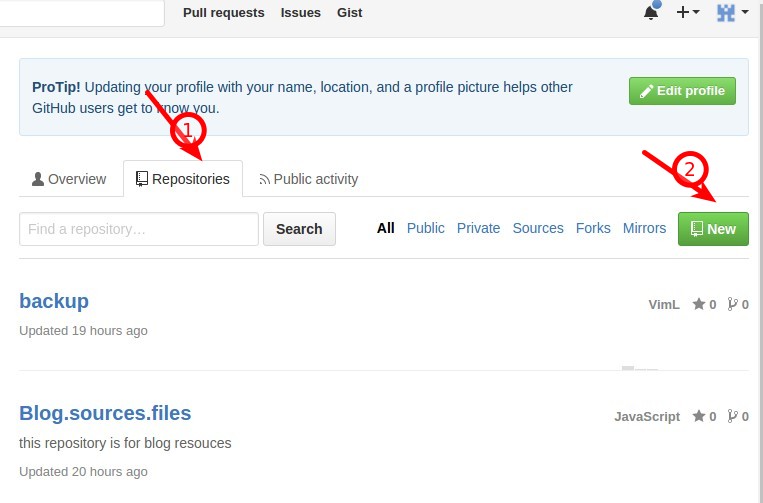Focus the Find a repository field
Image resolution: width=763 pixels, height=503 pixels.
click(139, 229)
